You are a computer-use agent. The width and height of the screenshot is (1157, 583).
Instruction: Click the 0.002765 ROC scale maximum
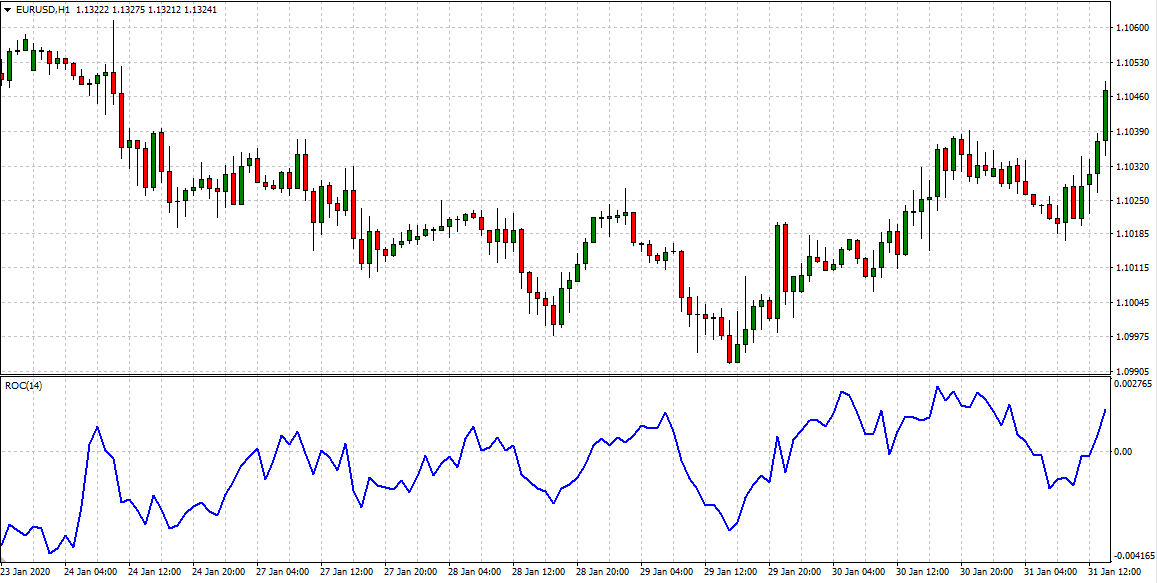pos(1134,384)
